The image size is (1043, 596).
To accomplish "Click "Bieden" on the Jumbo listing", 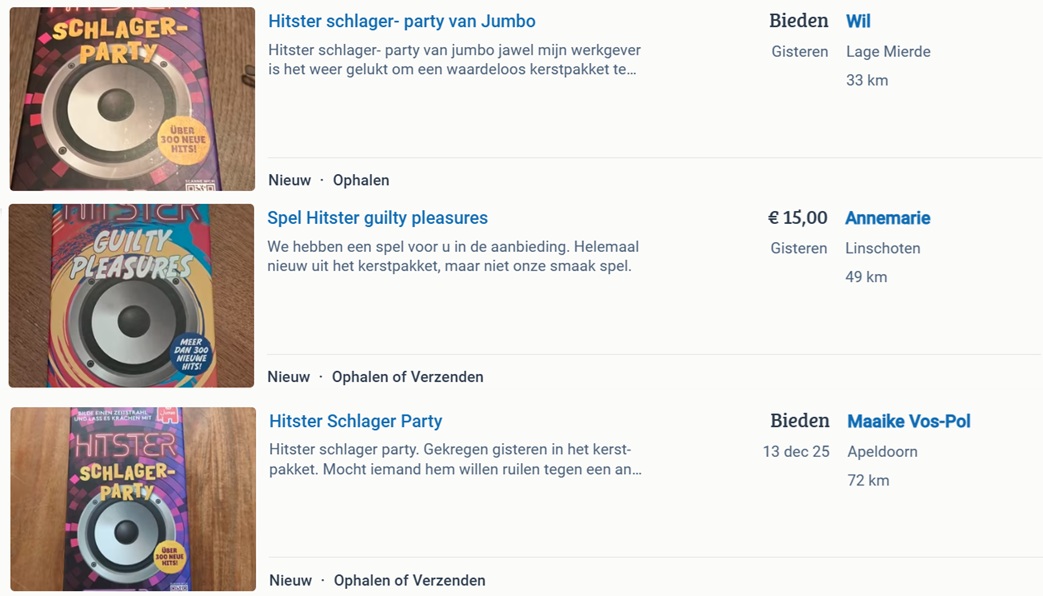I will tap(798, 21).
